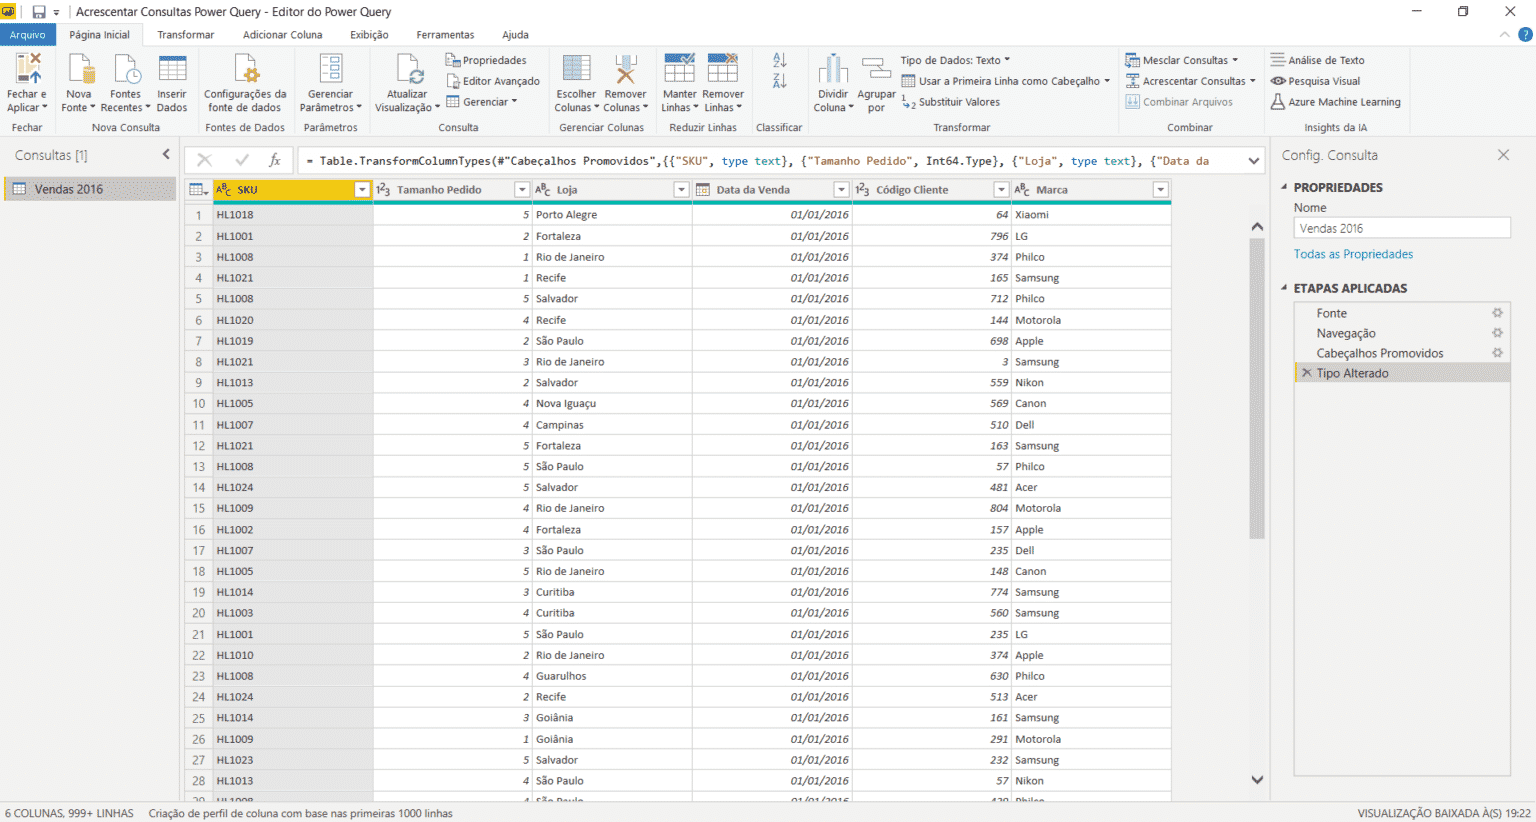Expand the formula bar with its chevron

[x=1254, y=159]
